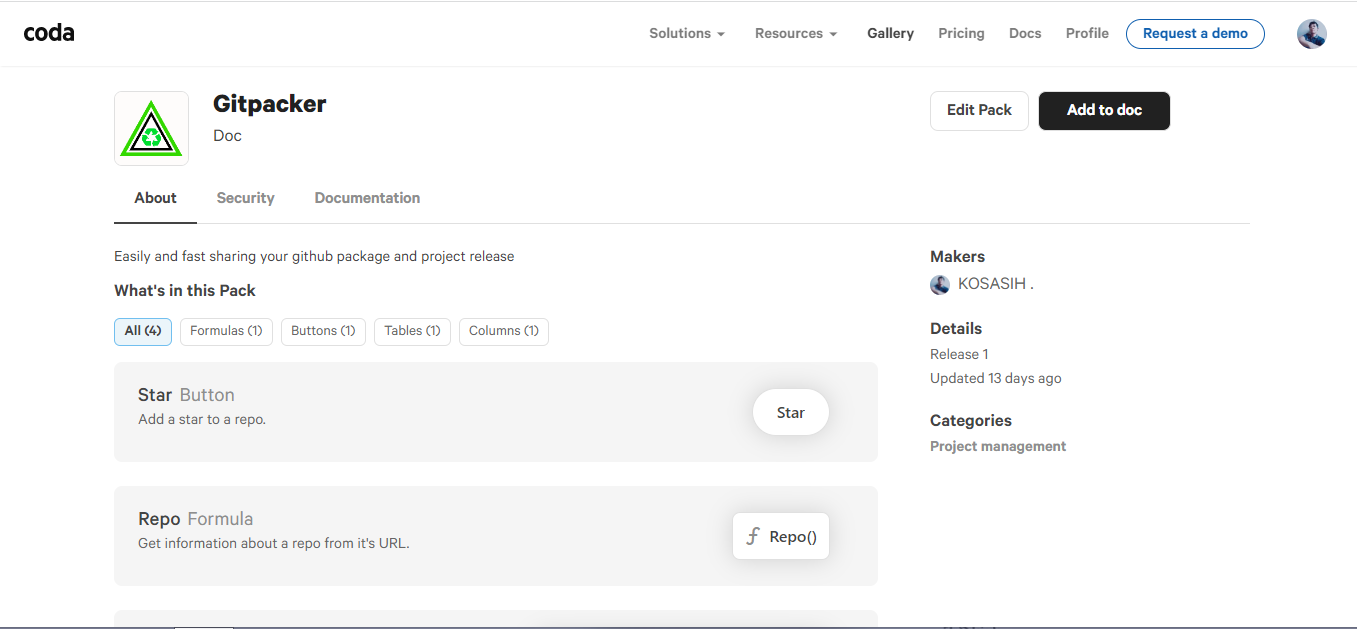Open the Project management category link
This screenshot has width=1357, height=629.
point(998,446)
